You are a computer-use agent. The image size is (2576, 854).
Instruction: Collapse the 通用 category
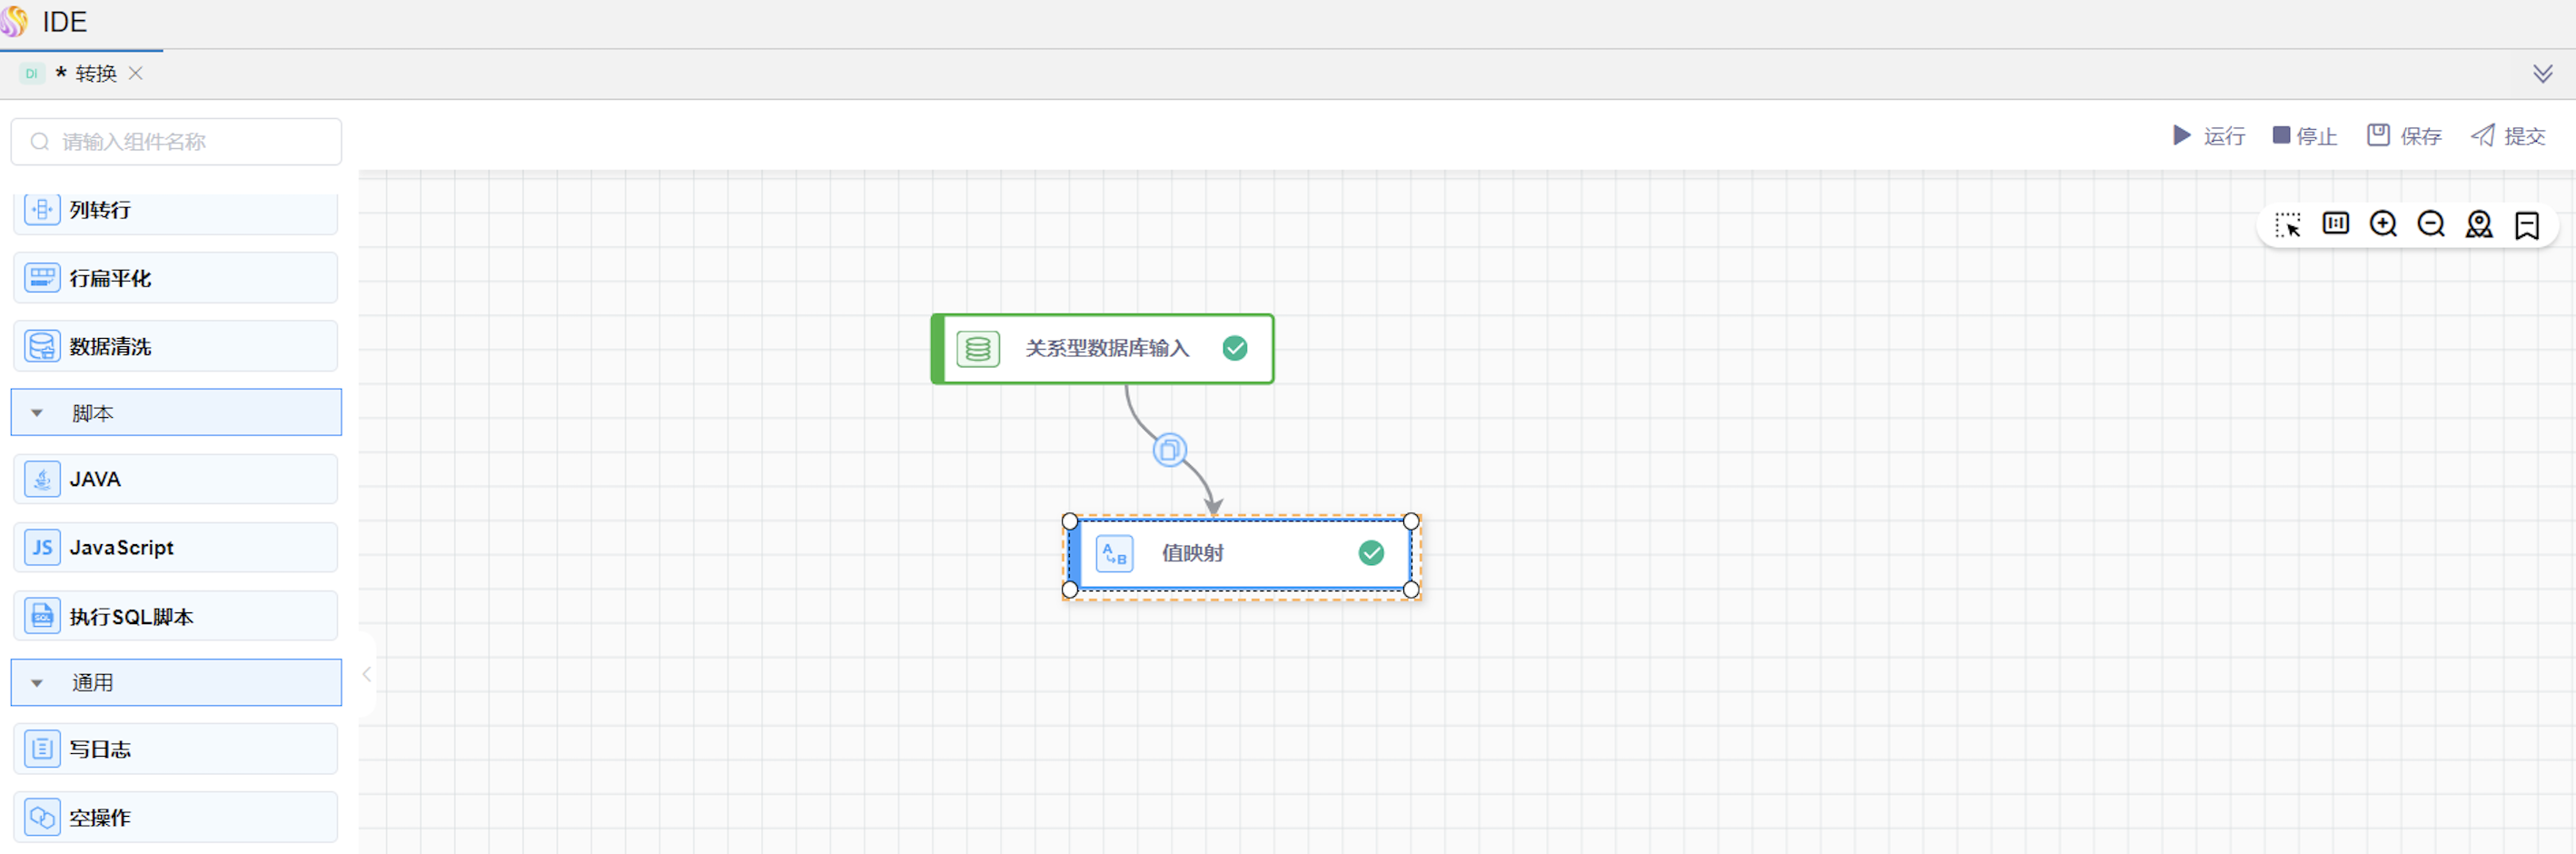[37, 683]
